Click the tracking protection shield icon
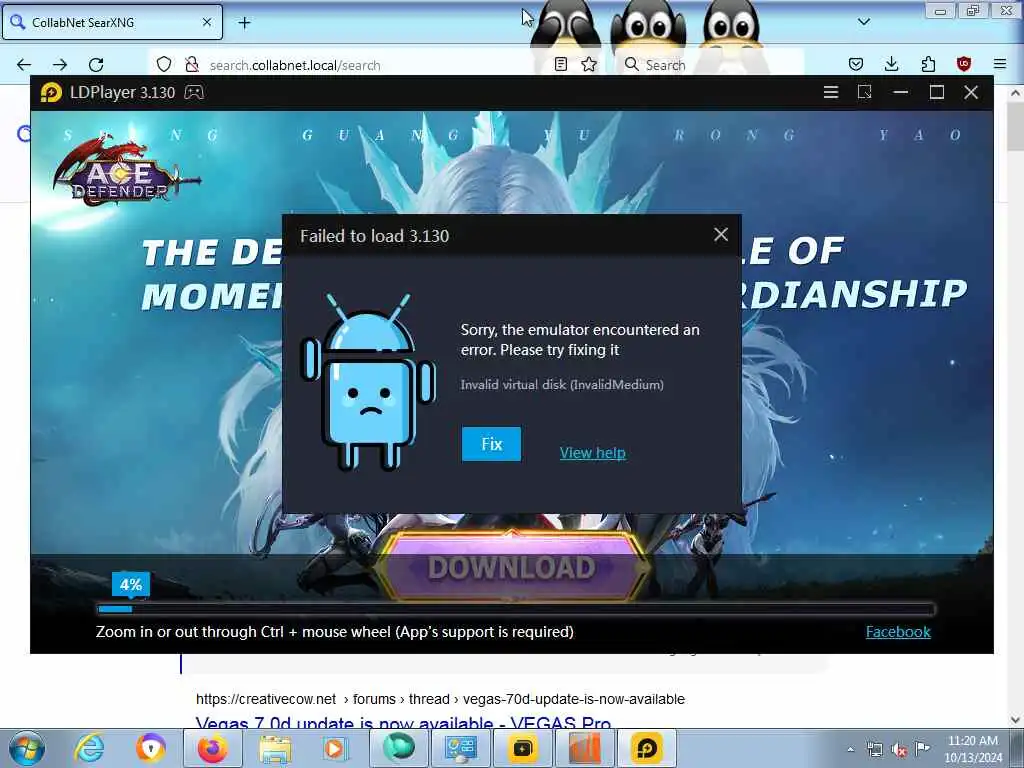This screenshot has height=768, width=1024. (x=164, y=64)
